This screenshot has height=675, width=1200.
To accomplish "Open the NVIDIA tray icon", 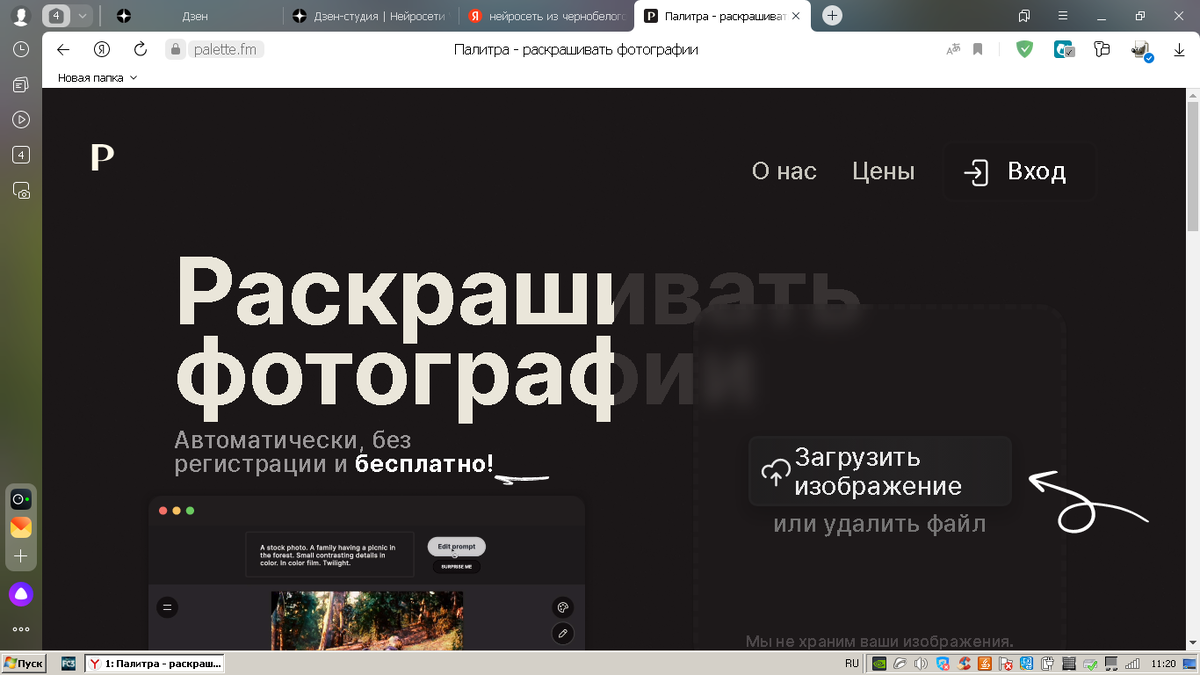I will coord(879,663).
